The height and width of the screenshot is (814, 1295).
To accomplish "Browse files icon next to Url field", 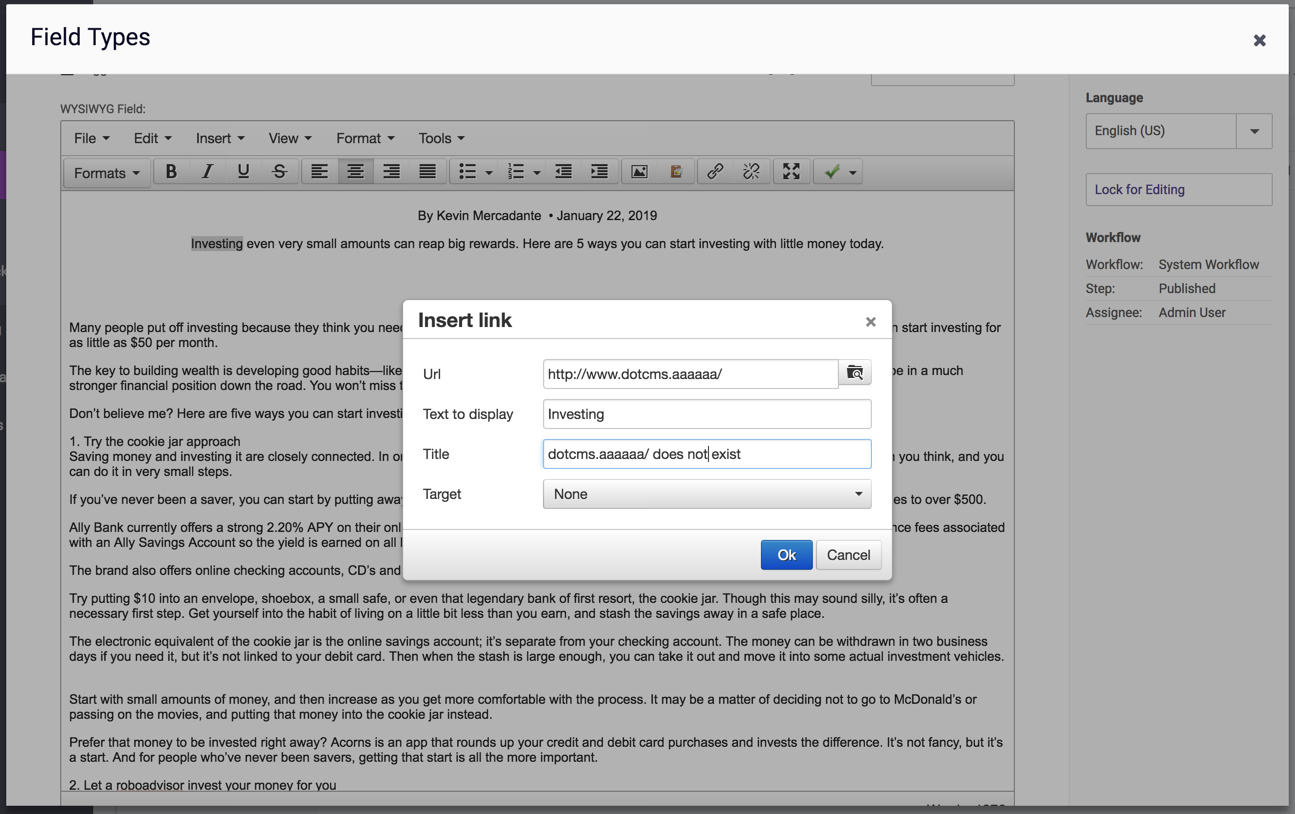I will (x=855, y=373).
